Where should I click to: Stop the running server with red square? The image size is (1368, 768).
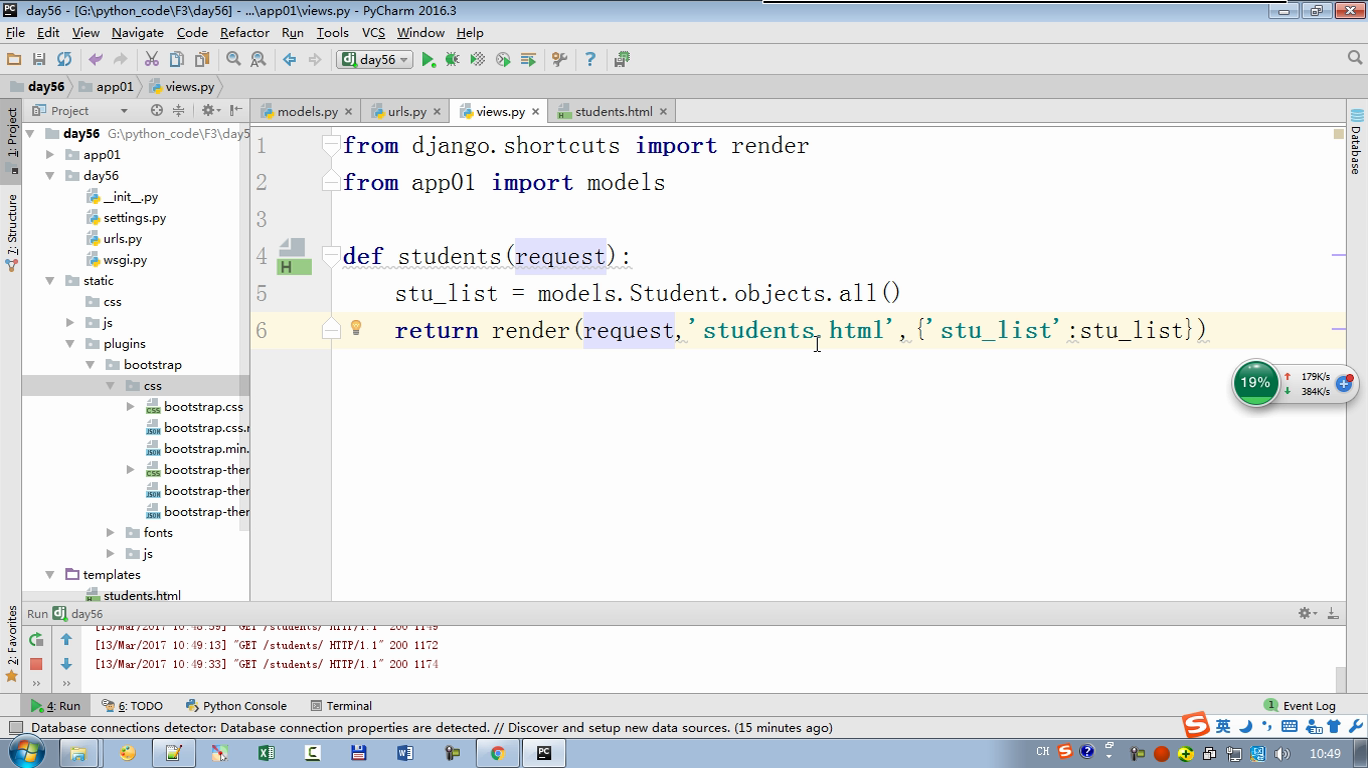pos(36,664)
